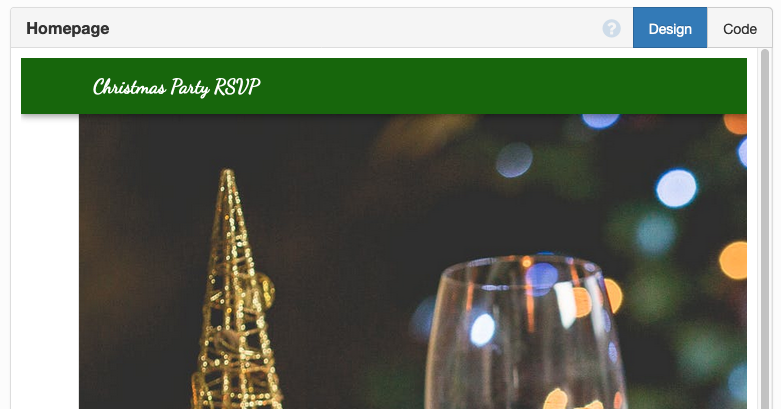
Task: Click the Homepage panel title
Action: (68, 28)
